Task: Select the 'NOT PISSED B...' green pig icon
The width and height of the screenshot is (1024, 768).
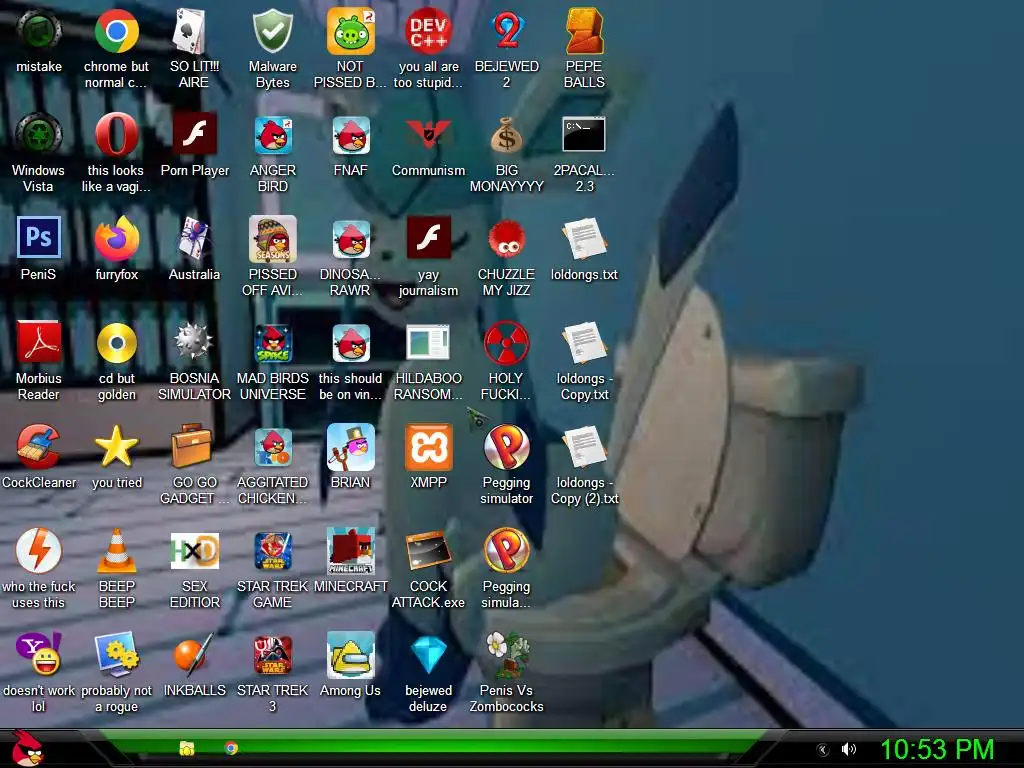Action: point(350,31)
